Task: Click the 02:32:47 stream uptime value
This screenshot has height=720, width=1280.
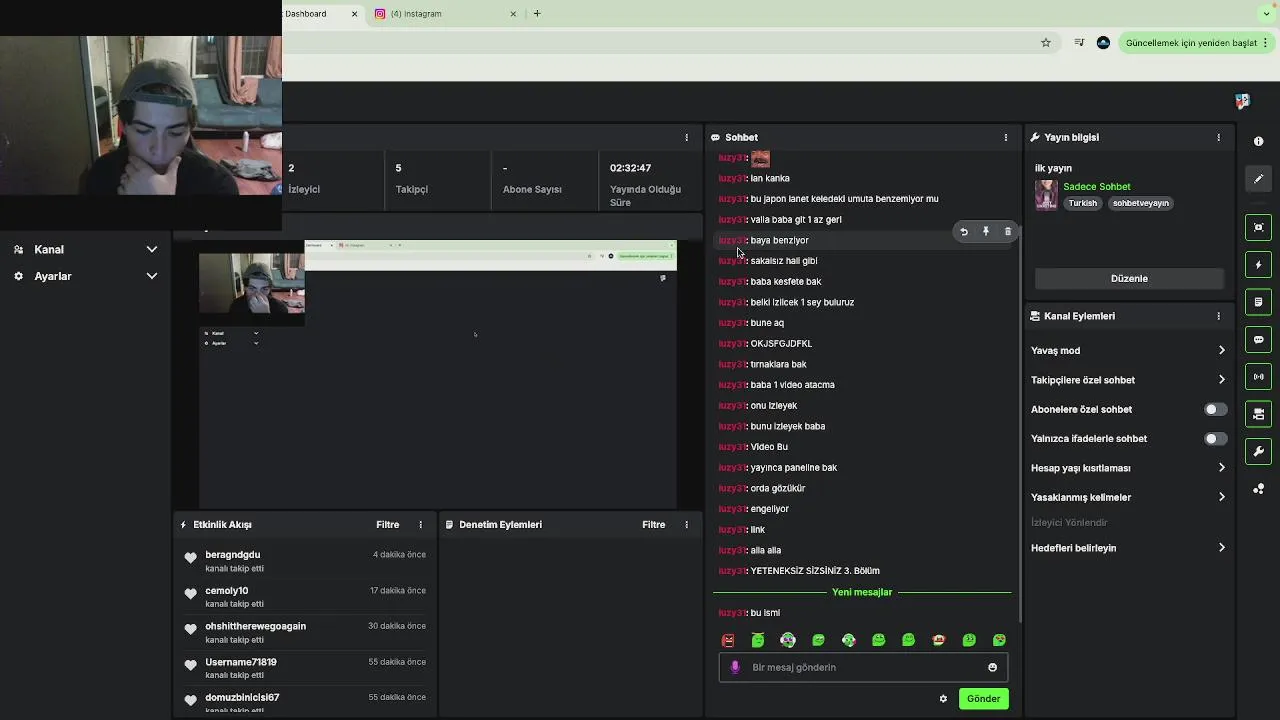Action: (630, 168)
